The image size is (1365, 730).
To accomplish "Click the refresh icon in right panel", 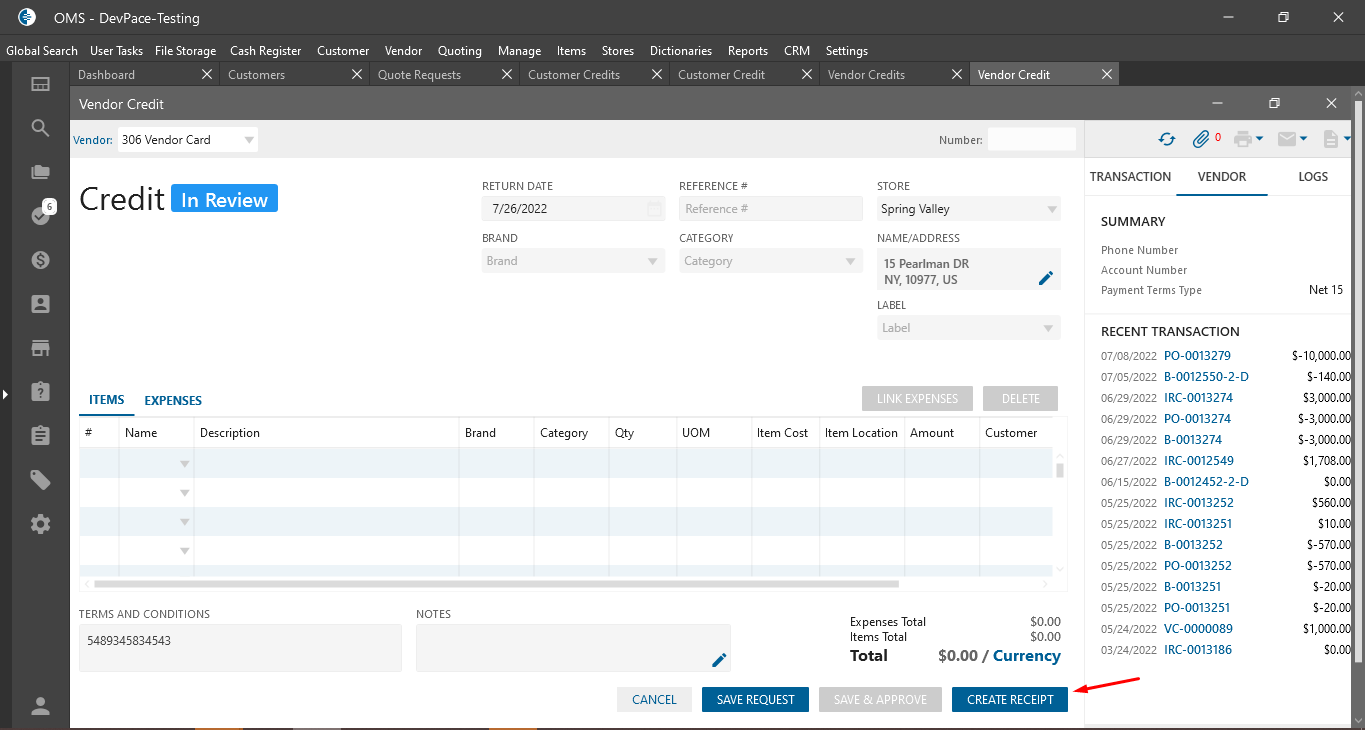I will click(1166, 140).
